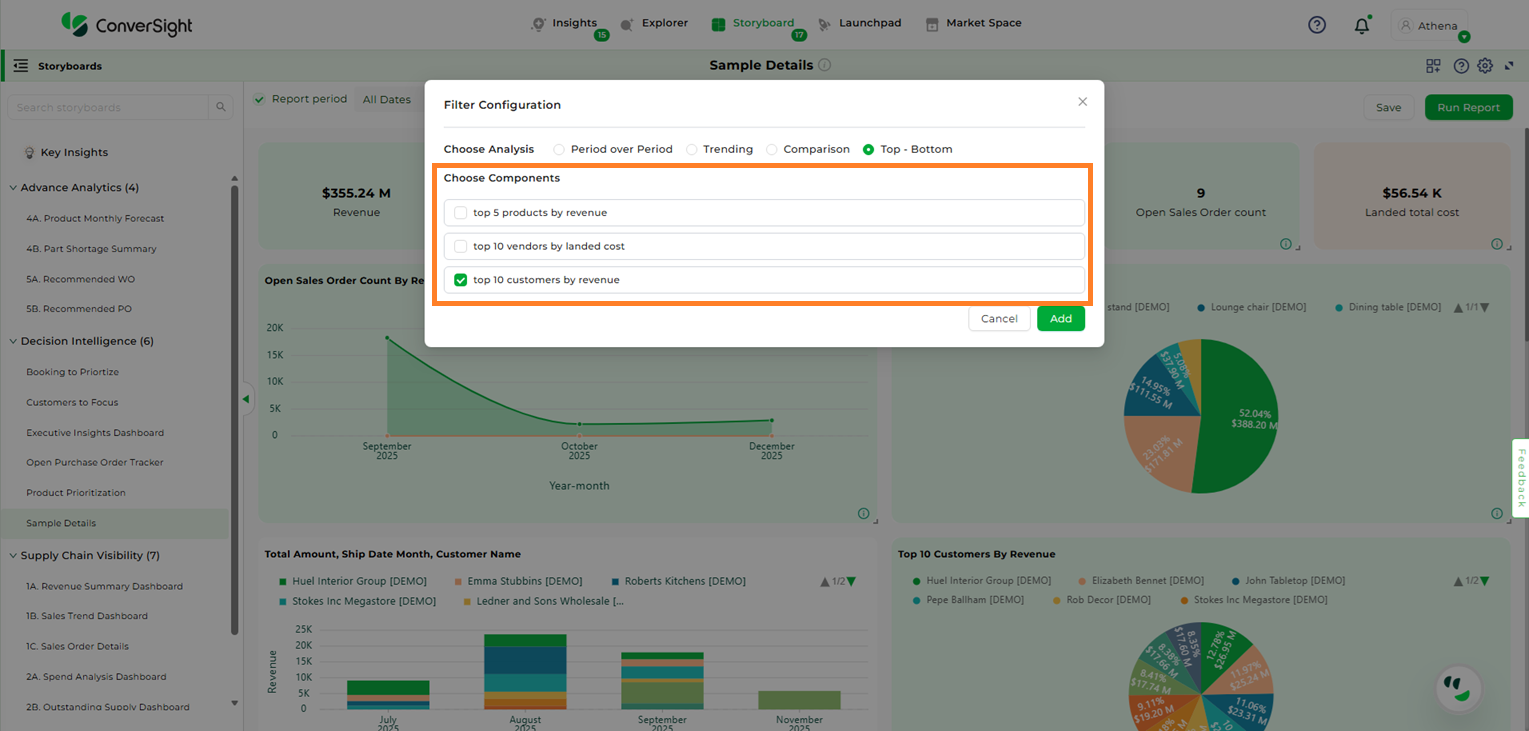
Task: Open the add widget grid icon
Action: 1433,66
